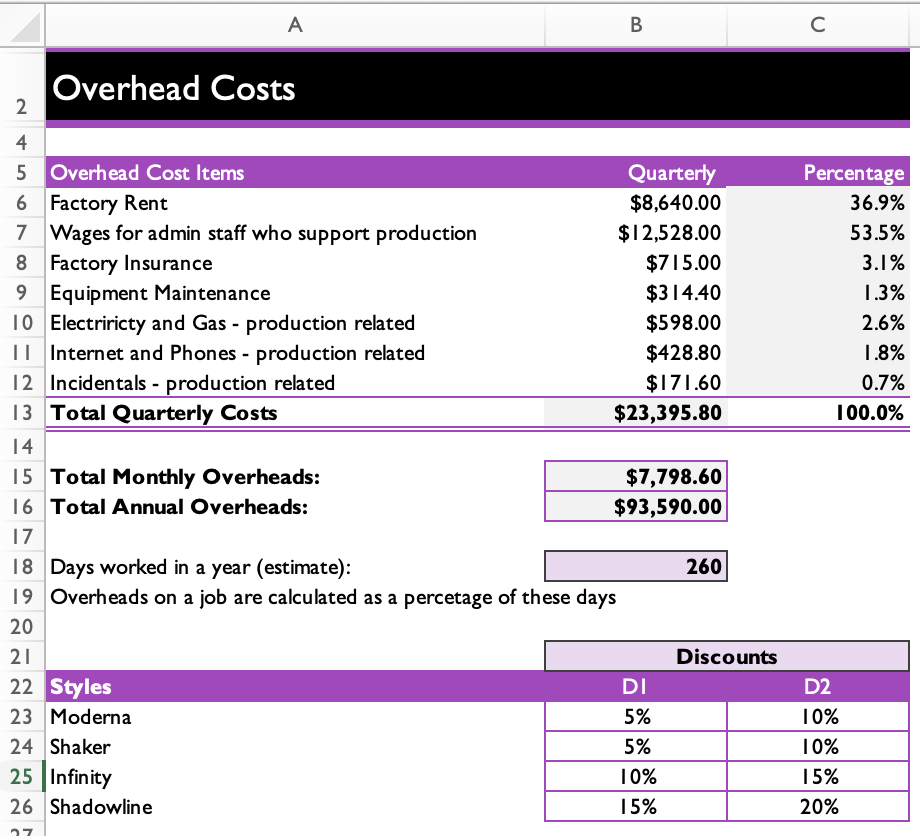Select the $314.40 cell

click(x=636, y=293)
